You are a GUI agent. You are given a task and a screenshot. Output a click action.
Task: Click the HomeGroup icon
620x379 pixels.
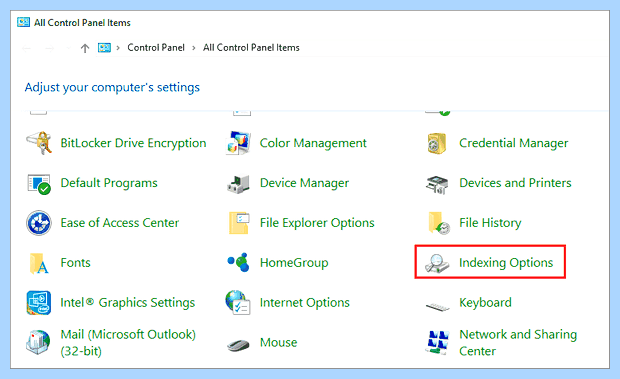(x=238, y=262)
